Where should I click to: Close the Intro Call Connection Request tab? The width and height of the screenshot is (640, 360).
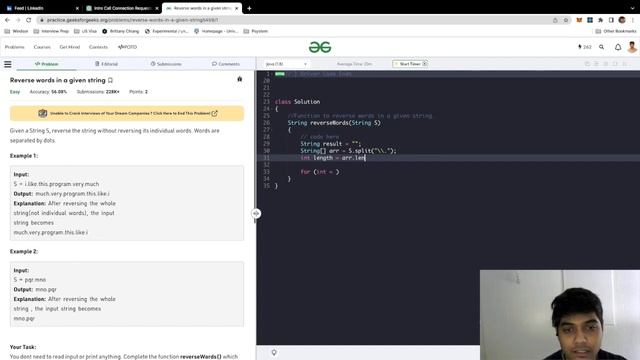157,8
